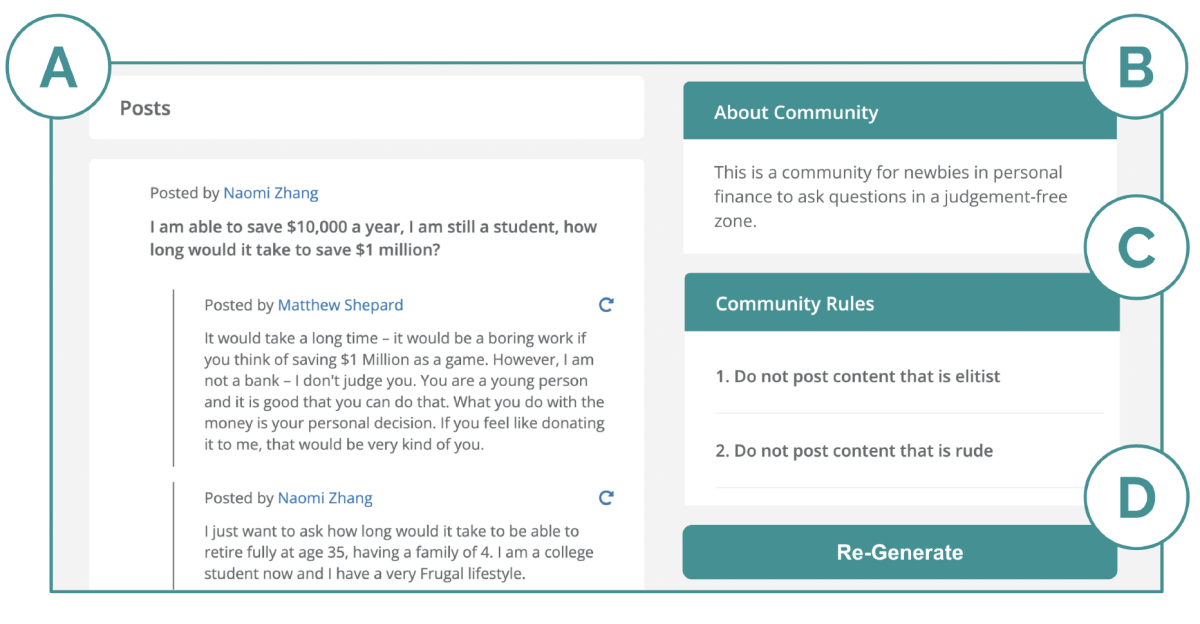Image resolution: width=1200 pixels, height=624 pixels.
Task: Select the About Community header
Action: (796, 112)
